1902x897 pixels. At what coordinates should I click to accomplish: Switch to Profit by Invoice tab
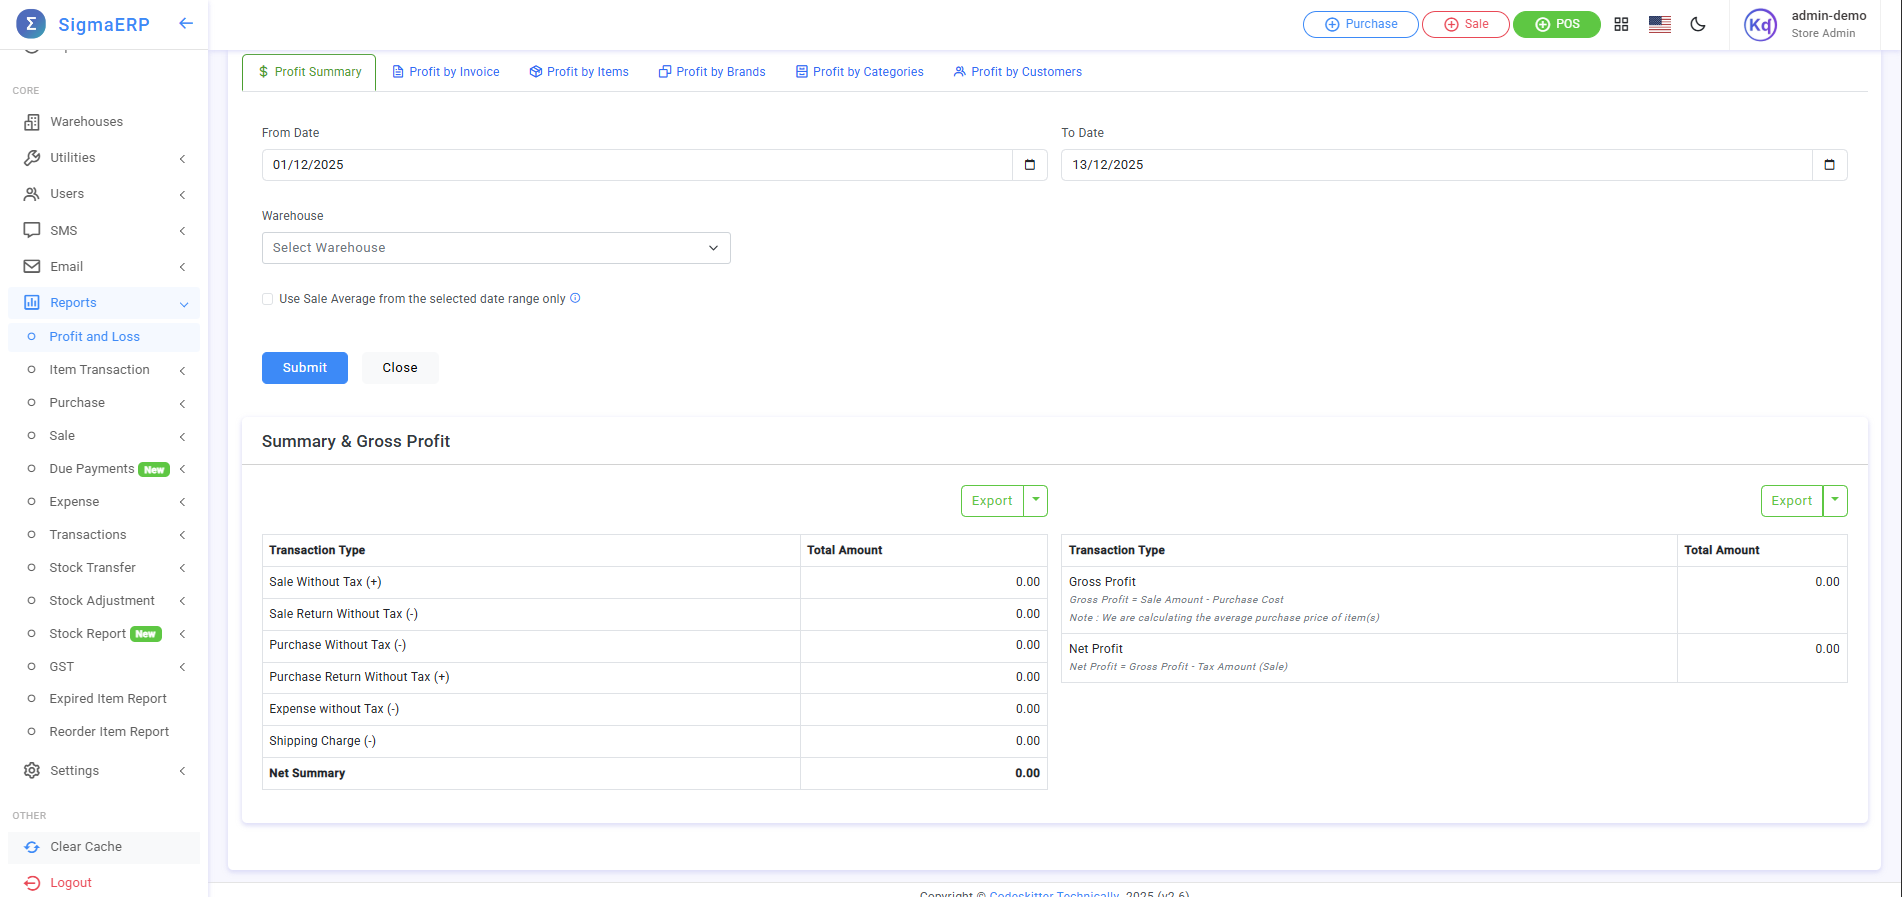pyautogui.click(x=446, y=72)
